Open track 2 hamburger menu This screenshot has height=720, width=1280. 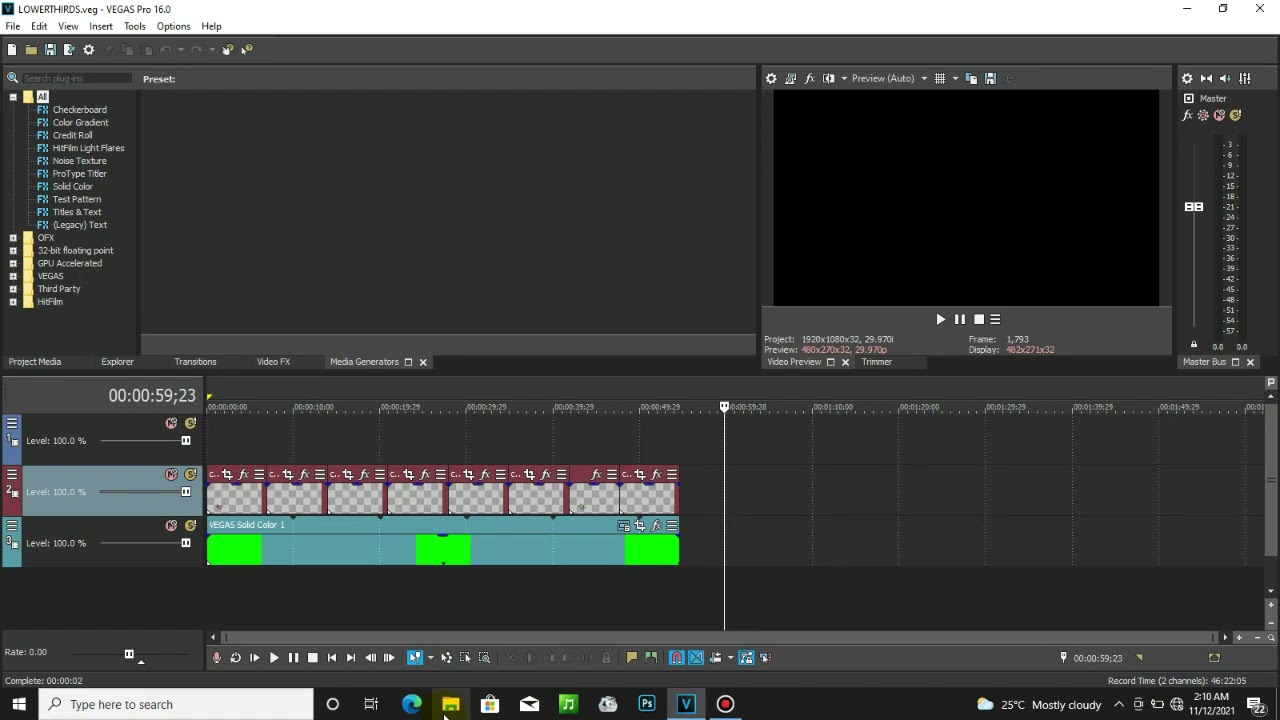(12, 474)
